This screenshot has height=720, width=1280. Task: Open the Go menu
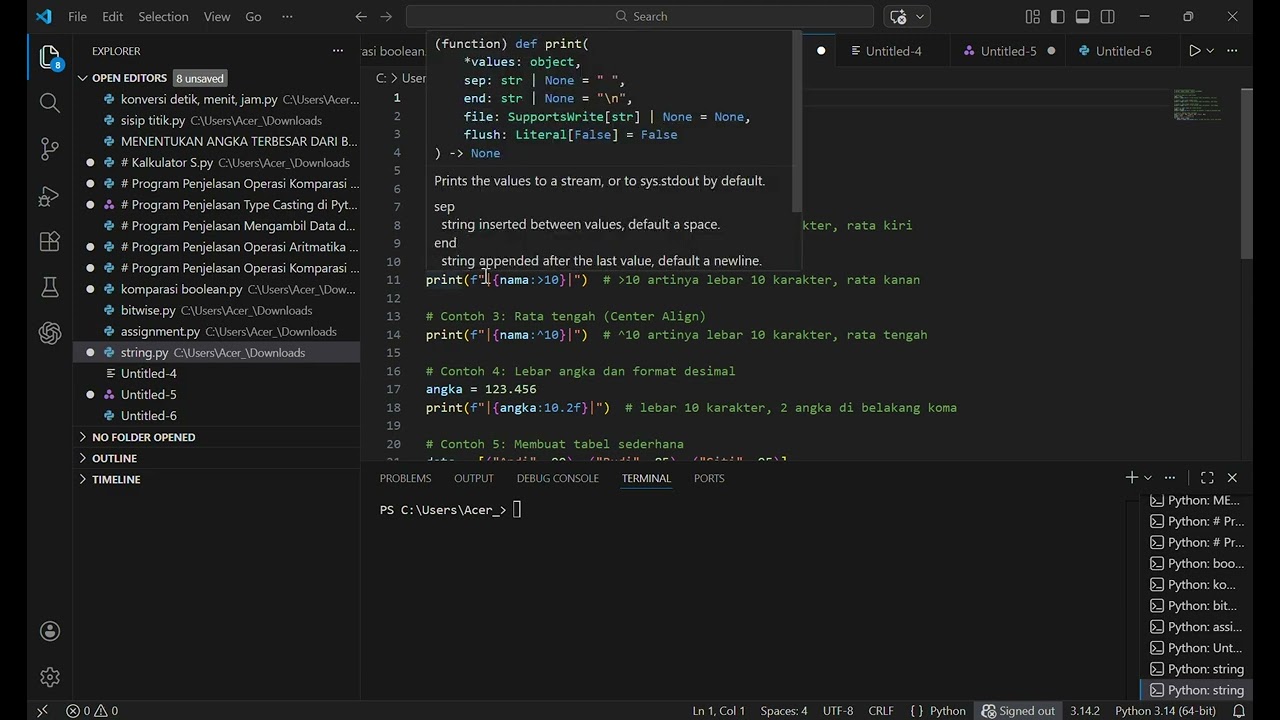point(253,16)
